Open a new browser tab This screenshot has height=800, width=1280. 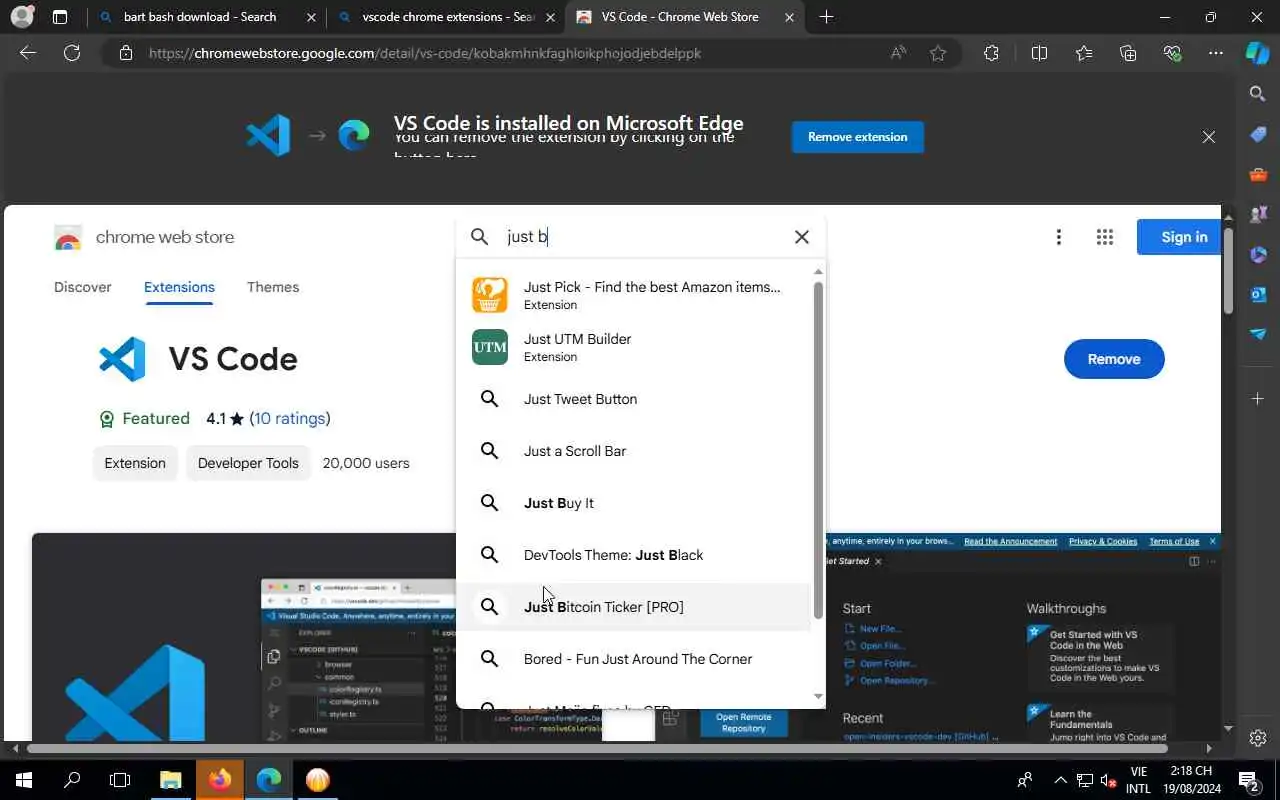[826, 17]
